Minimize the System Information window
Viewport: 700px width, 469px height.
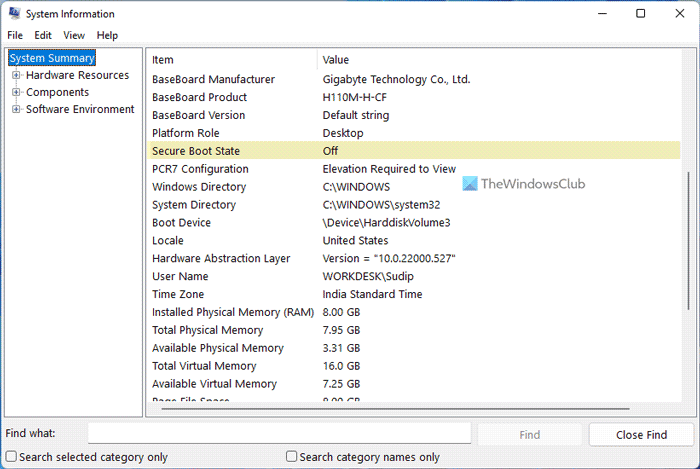(x=595, y=14)
